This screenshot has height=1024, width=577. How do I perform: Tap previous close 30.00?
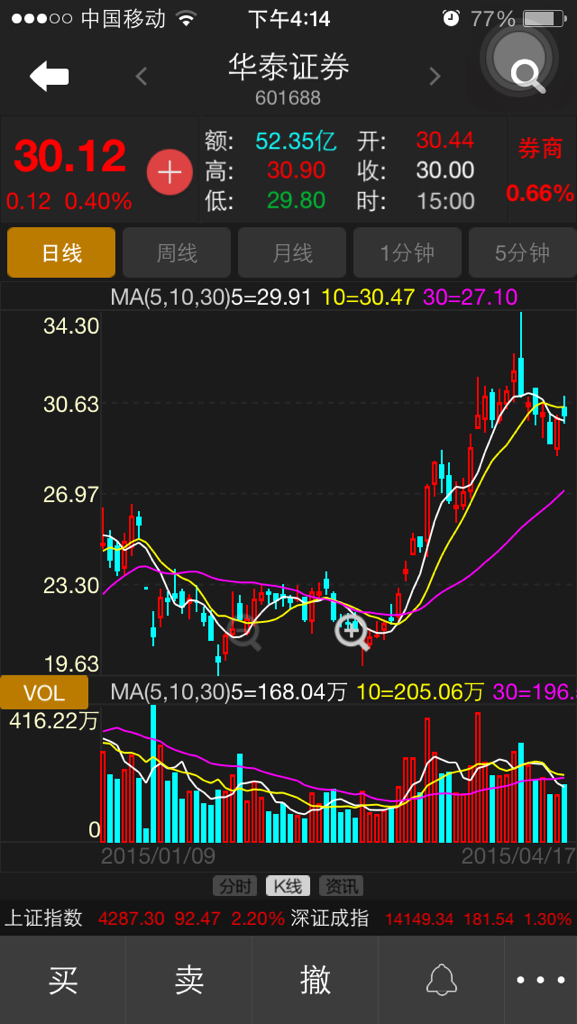(446, 171)
